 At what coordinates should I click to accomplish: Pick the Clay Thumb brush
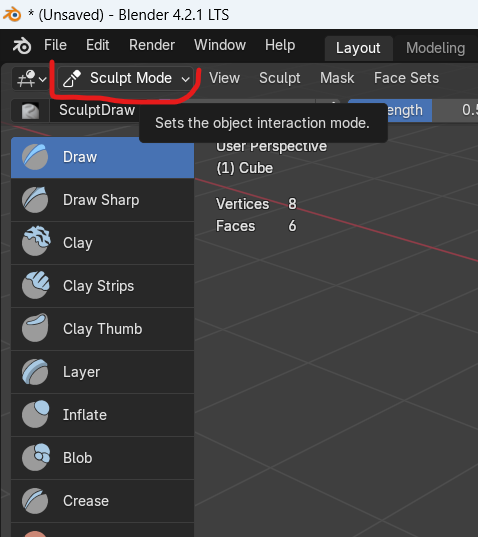[102, 329]
